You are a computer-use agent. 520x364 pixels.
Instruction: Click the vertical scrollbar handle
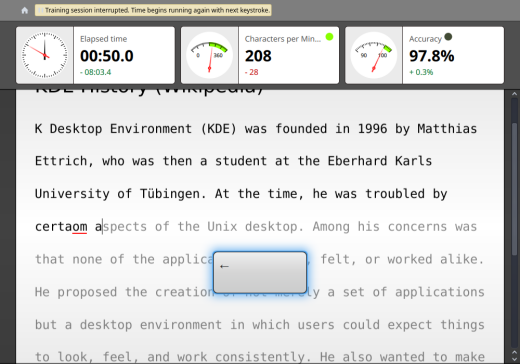pos(514,189)
